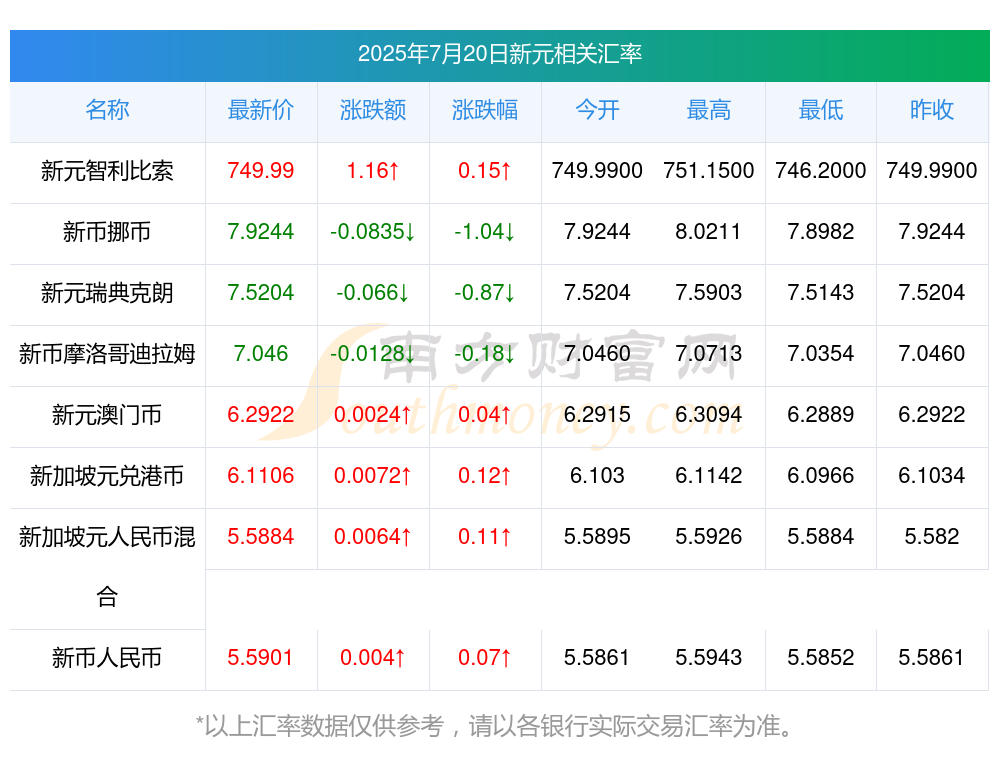Click the high value 5.5926
Viewport: 1000px width, 757px height.
[709, 537]
